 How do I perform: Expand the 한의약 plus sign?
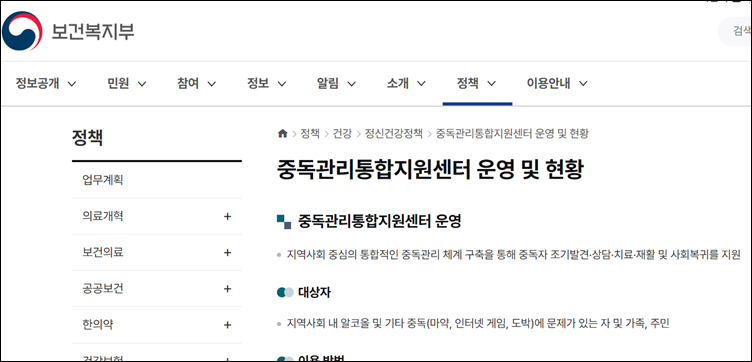227,325
